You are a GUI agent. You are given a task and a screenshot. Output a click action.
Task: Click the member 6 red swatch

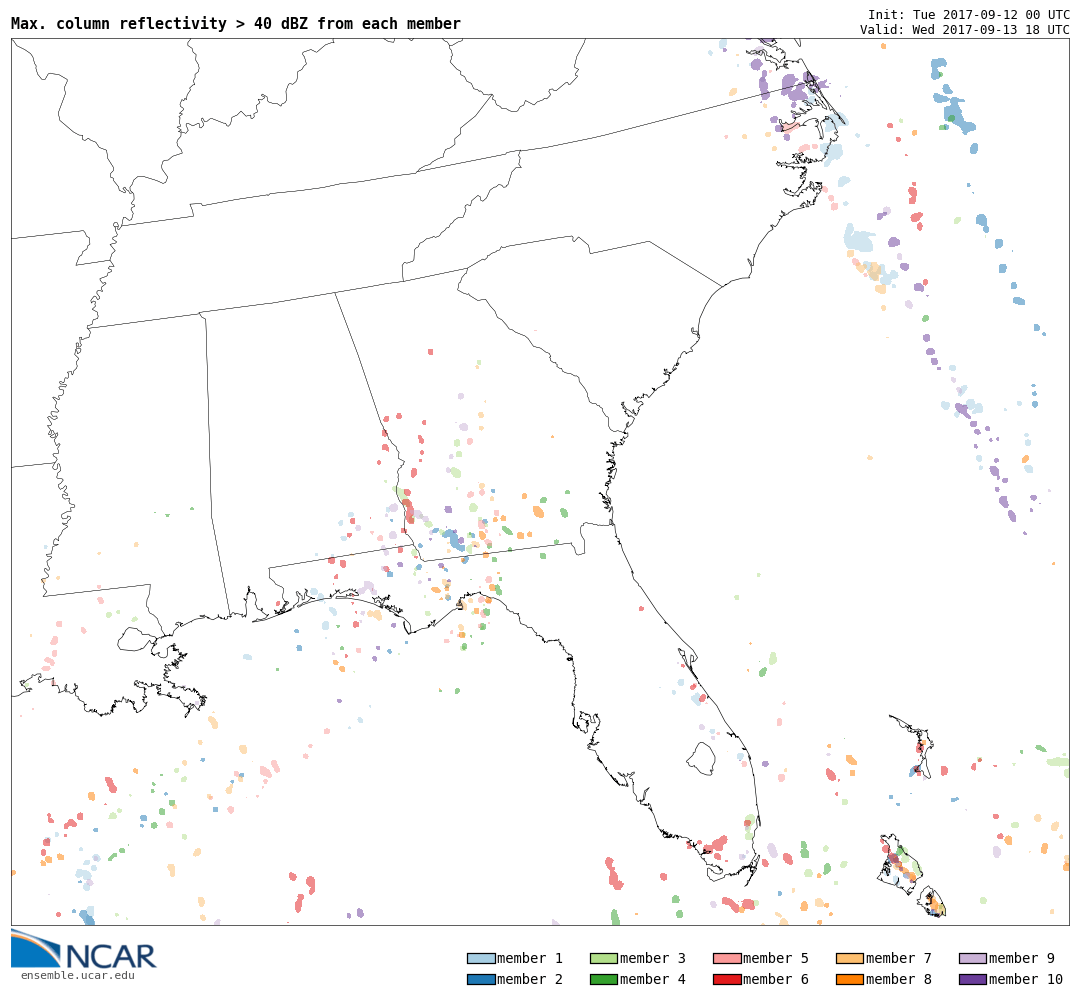727,979
